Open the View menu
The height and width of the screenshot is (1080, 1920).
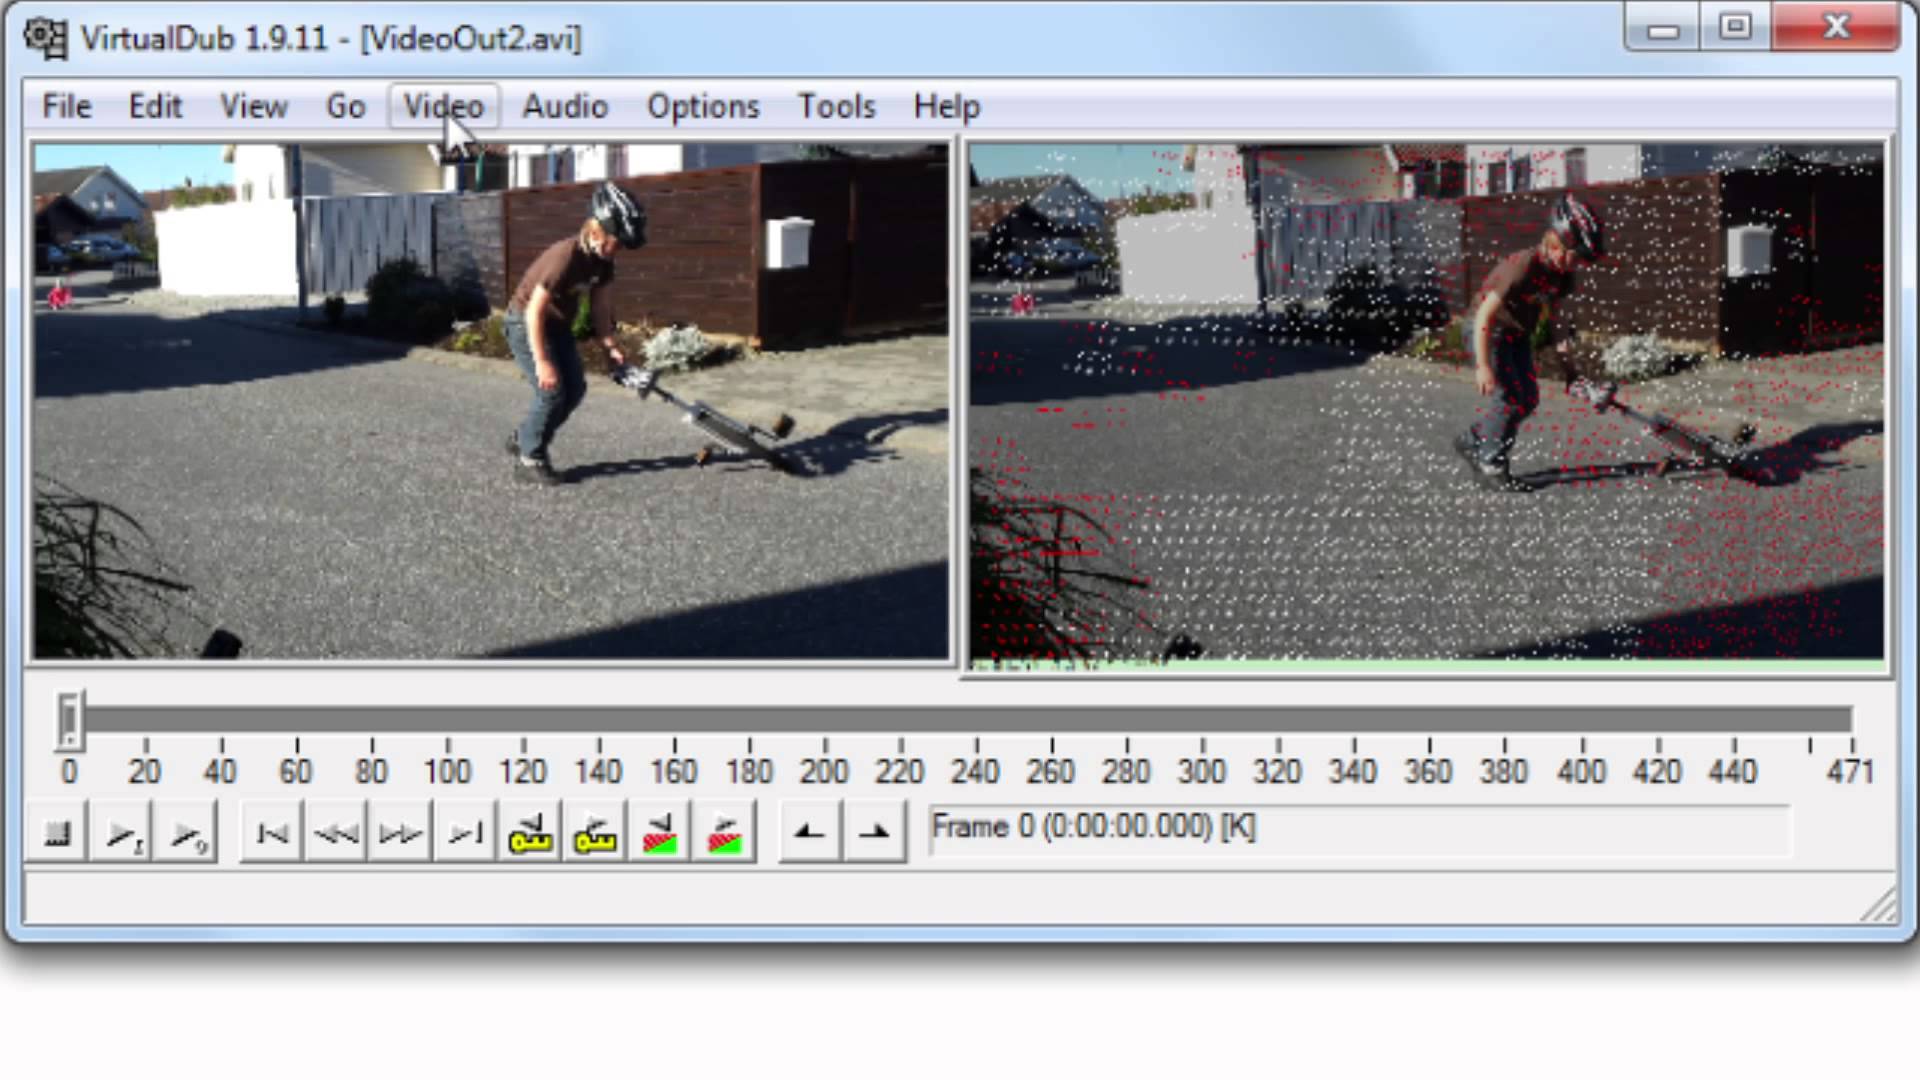click(x=254, y=106)
